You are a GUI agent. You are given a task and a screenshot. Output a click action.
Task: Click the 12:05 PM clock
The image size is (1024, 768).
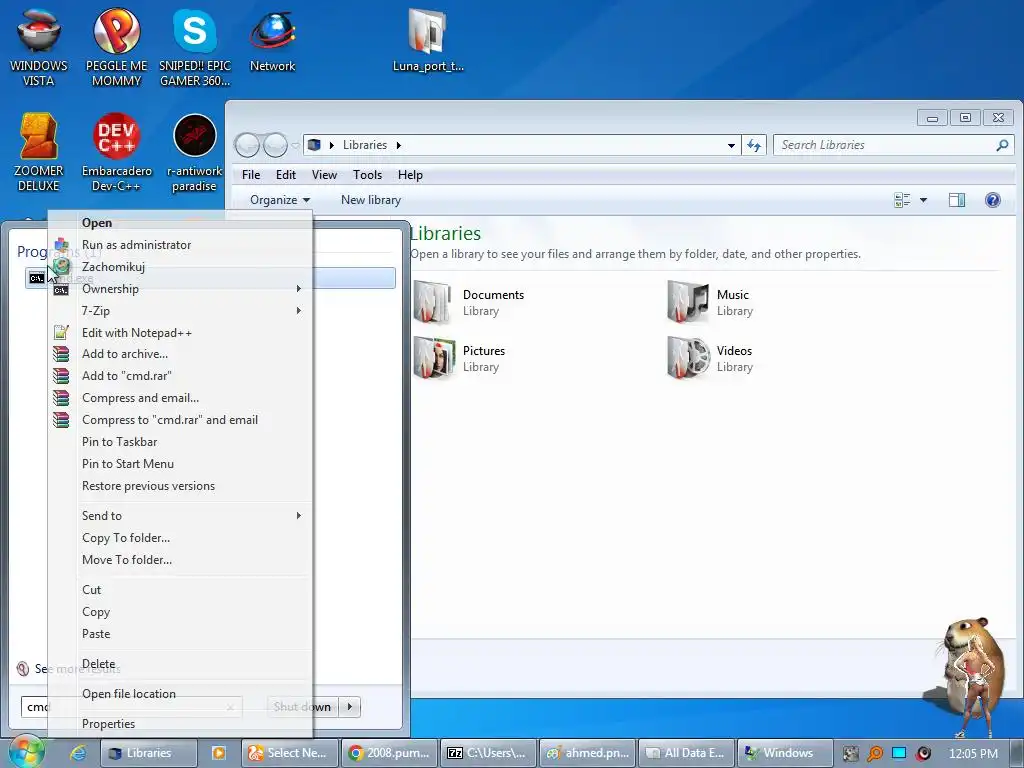pos(973,754)
